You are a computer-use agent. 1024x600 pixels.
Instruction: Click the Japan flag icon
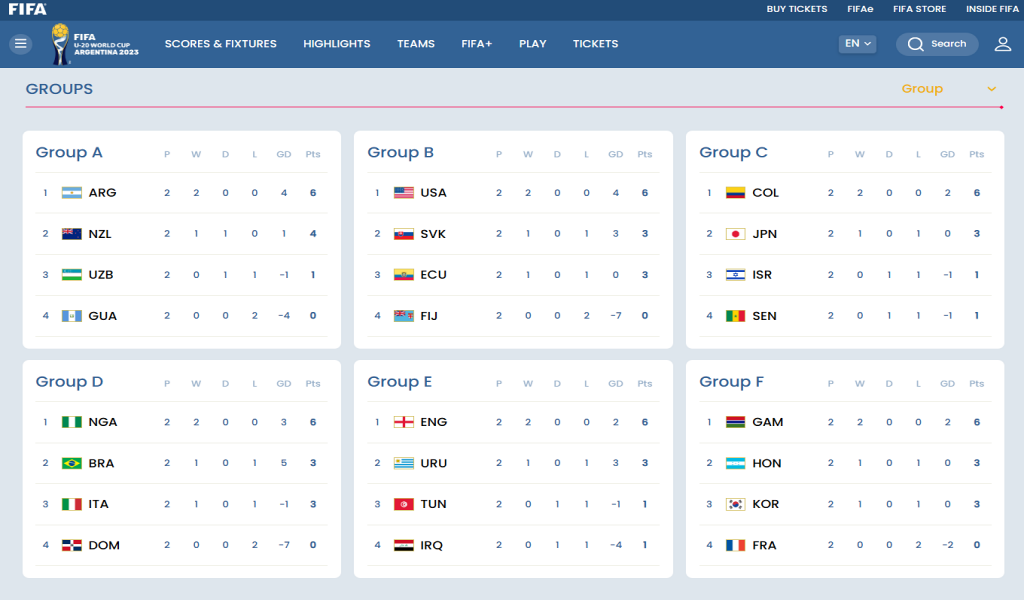735,234
